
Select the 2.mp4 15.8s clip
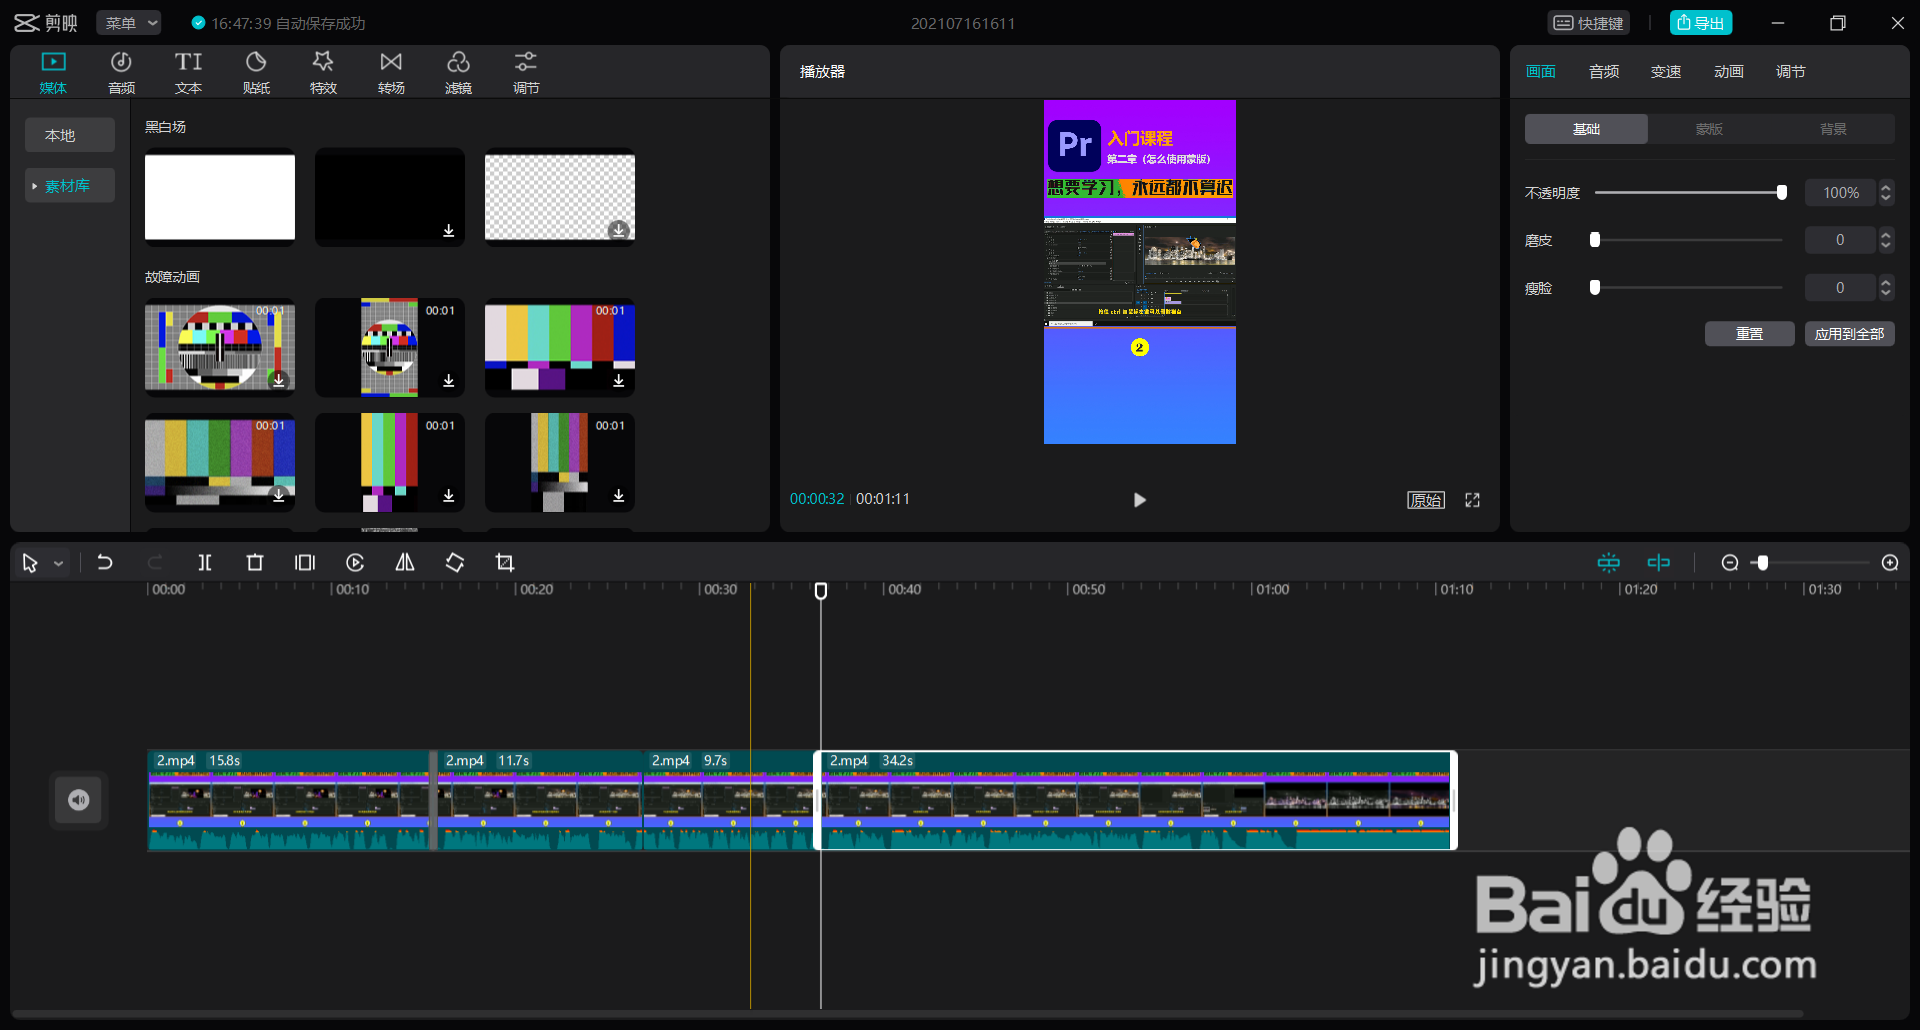click(289, 800)
